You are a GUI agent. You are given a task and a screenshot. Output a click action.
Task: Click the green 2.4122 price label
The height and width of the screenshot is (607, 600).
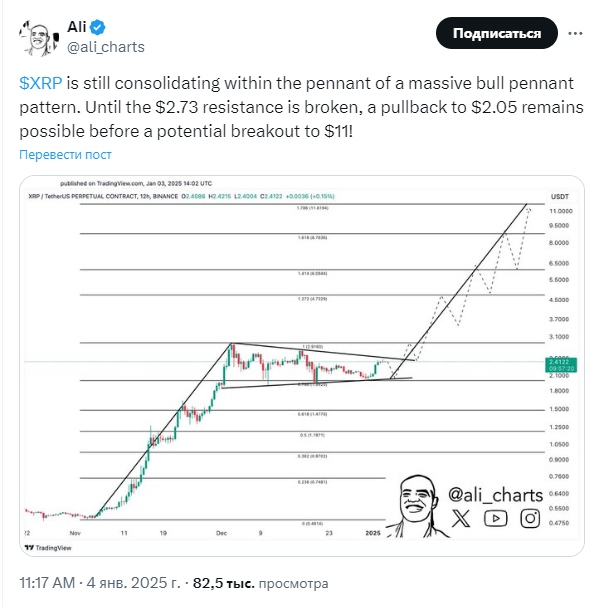[x=561, y=365]
